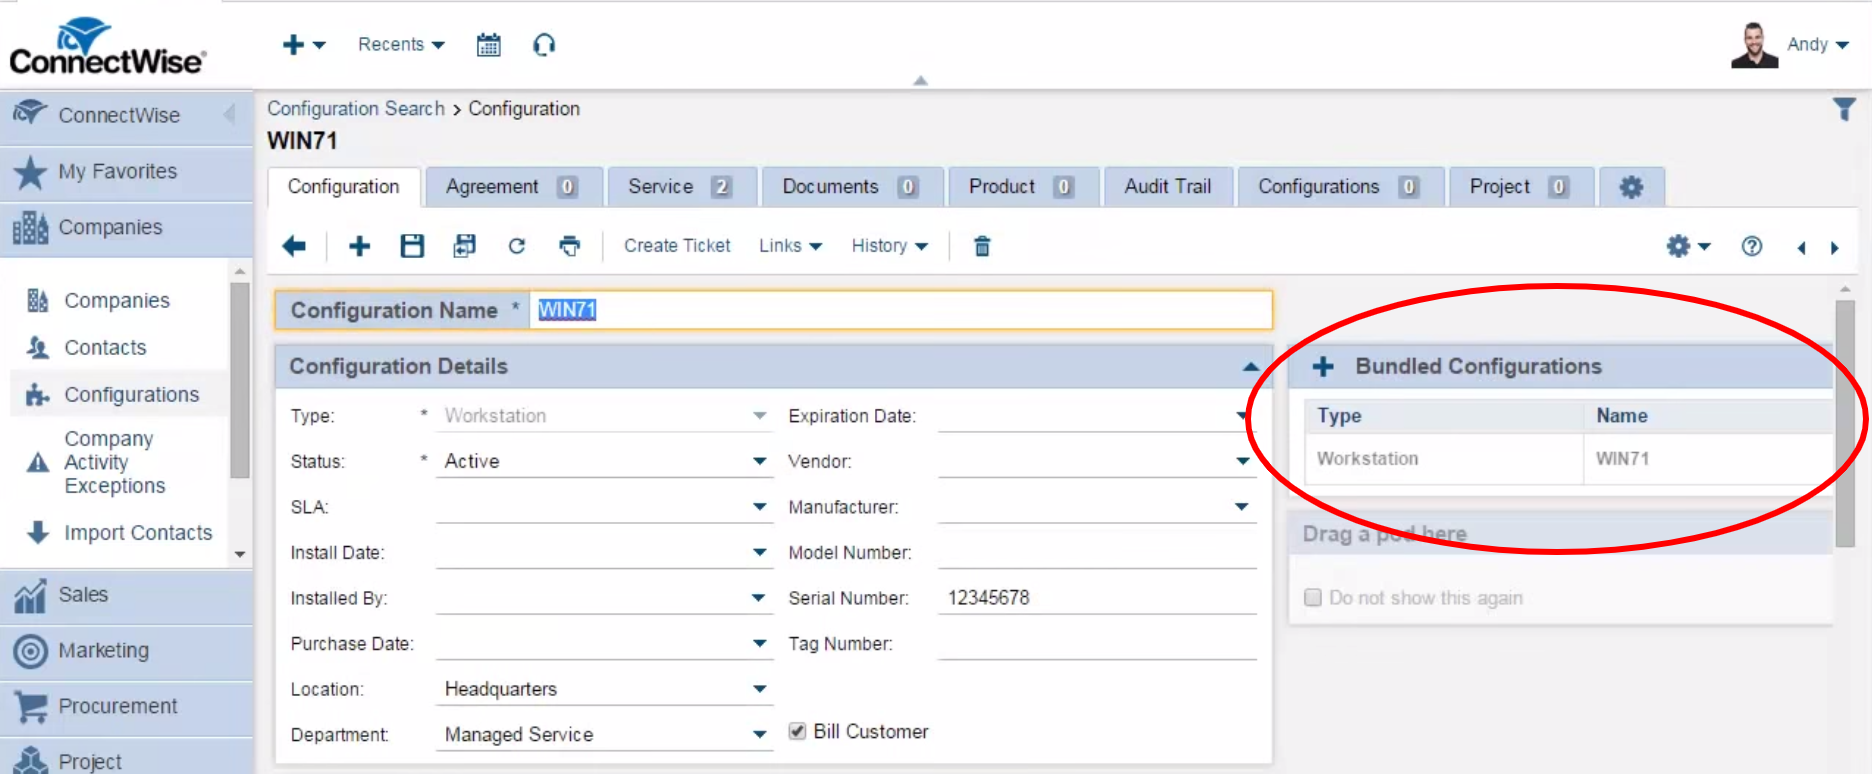The width and height of the screenshot is (1872, 774).
Task: Switch to the Product tab
Action: pyautogui.click(x=1022, y=187)
